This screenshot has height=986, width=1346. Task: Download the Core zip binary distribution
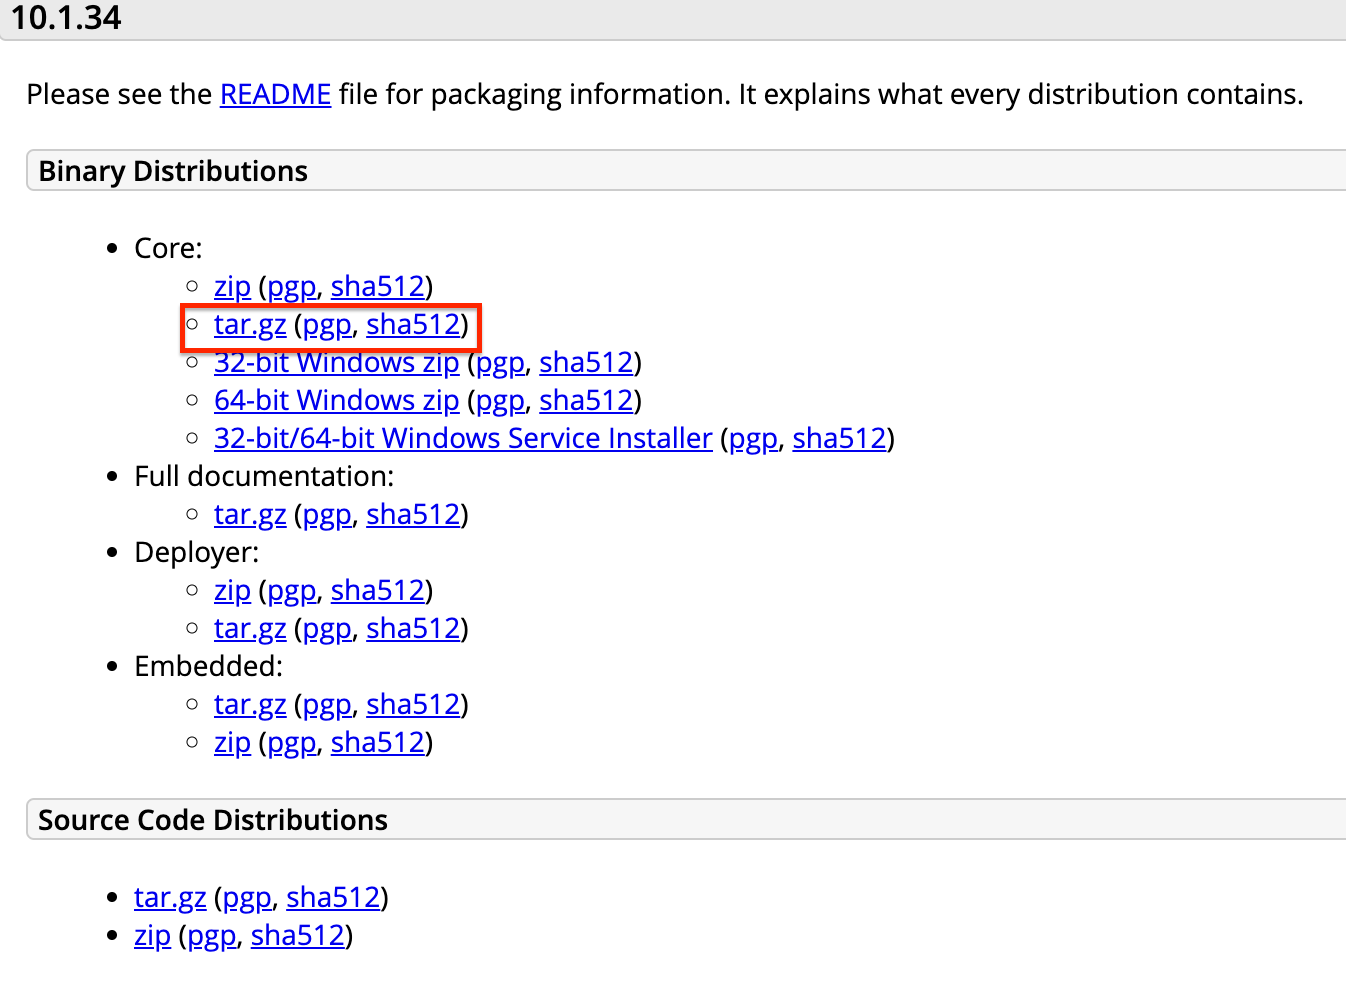(232, 287)
